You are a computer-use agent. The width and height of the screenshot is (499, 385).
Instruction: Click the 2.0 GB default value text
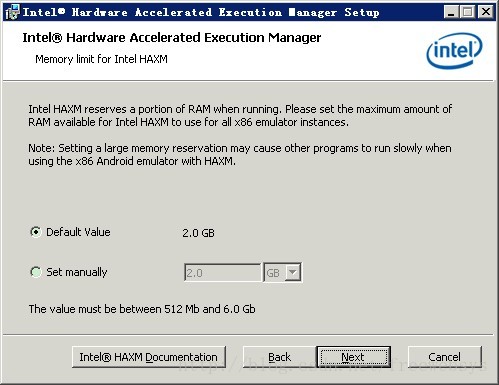tap(198, 233)
